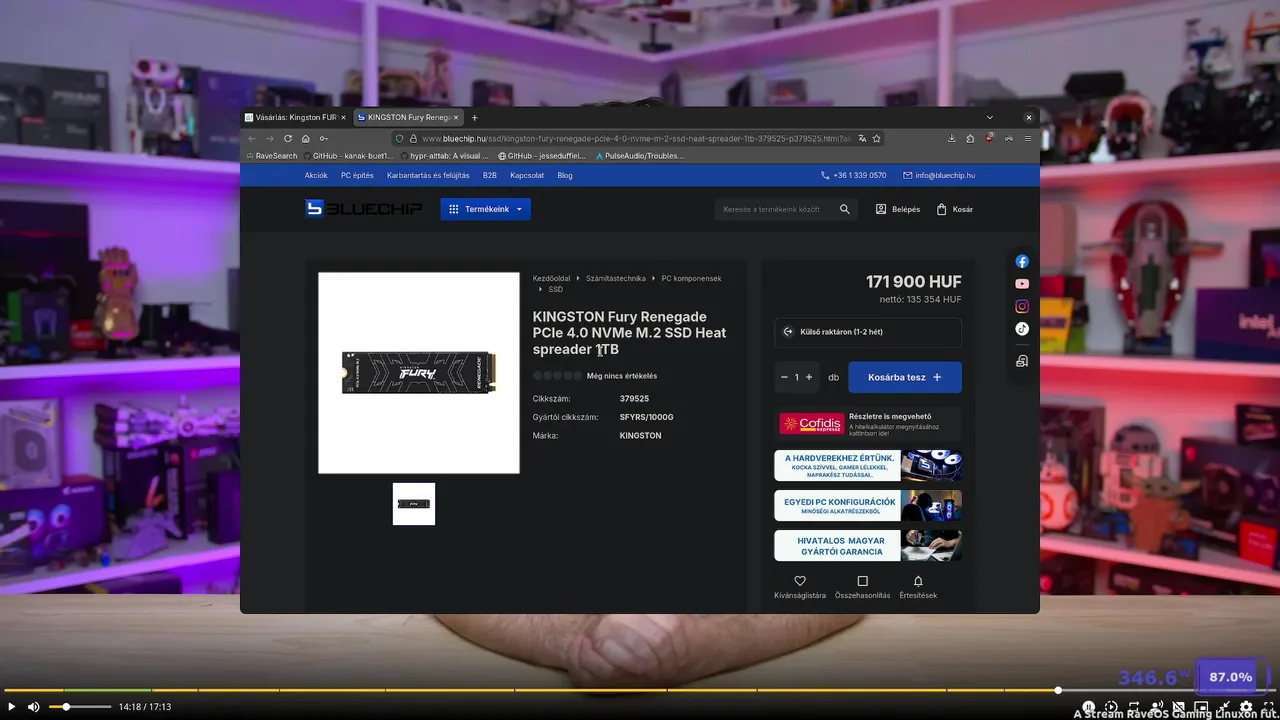This screenshot has height=720, width=1280.
Task: Play the video with play button
Action: coord(11,707)
